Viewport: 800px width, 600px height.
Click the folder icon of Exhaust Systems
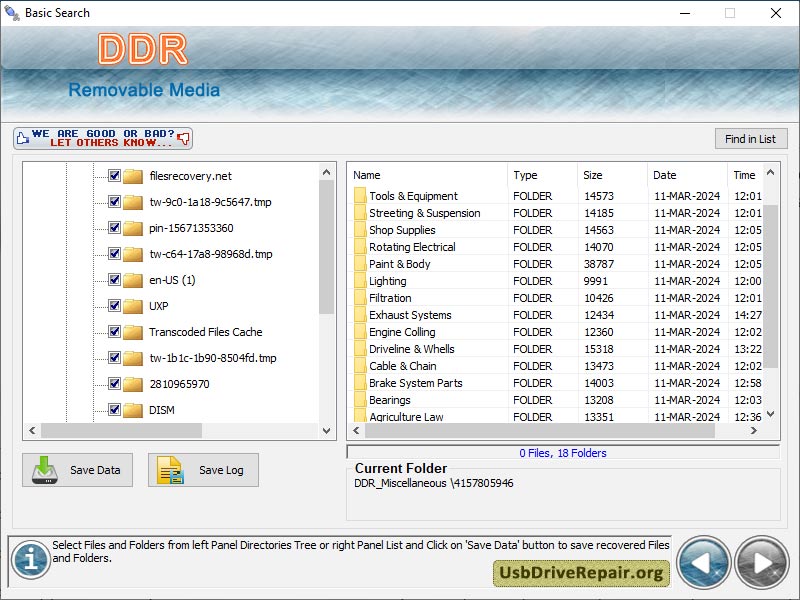tap(360, 315)
